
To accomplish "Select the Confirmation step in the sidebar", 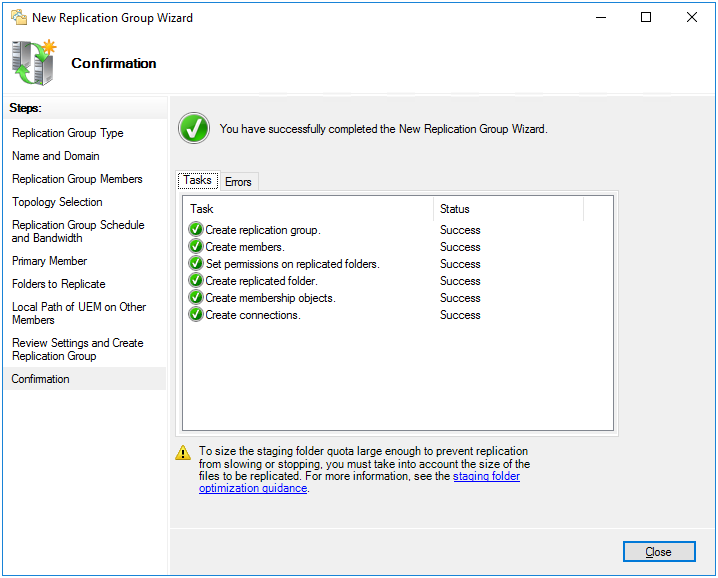I will [x=41, y=379].
